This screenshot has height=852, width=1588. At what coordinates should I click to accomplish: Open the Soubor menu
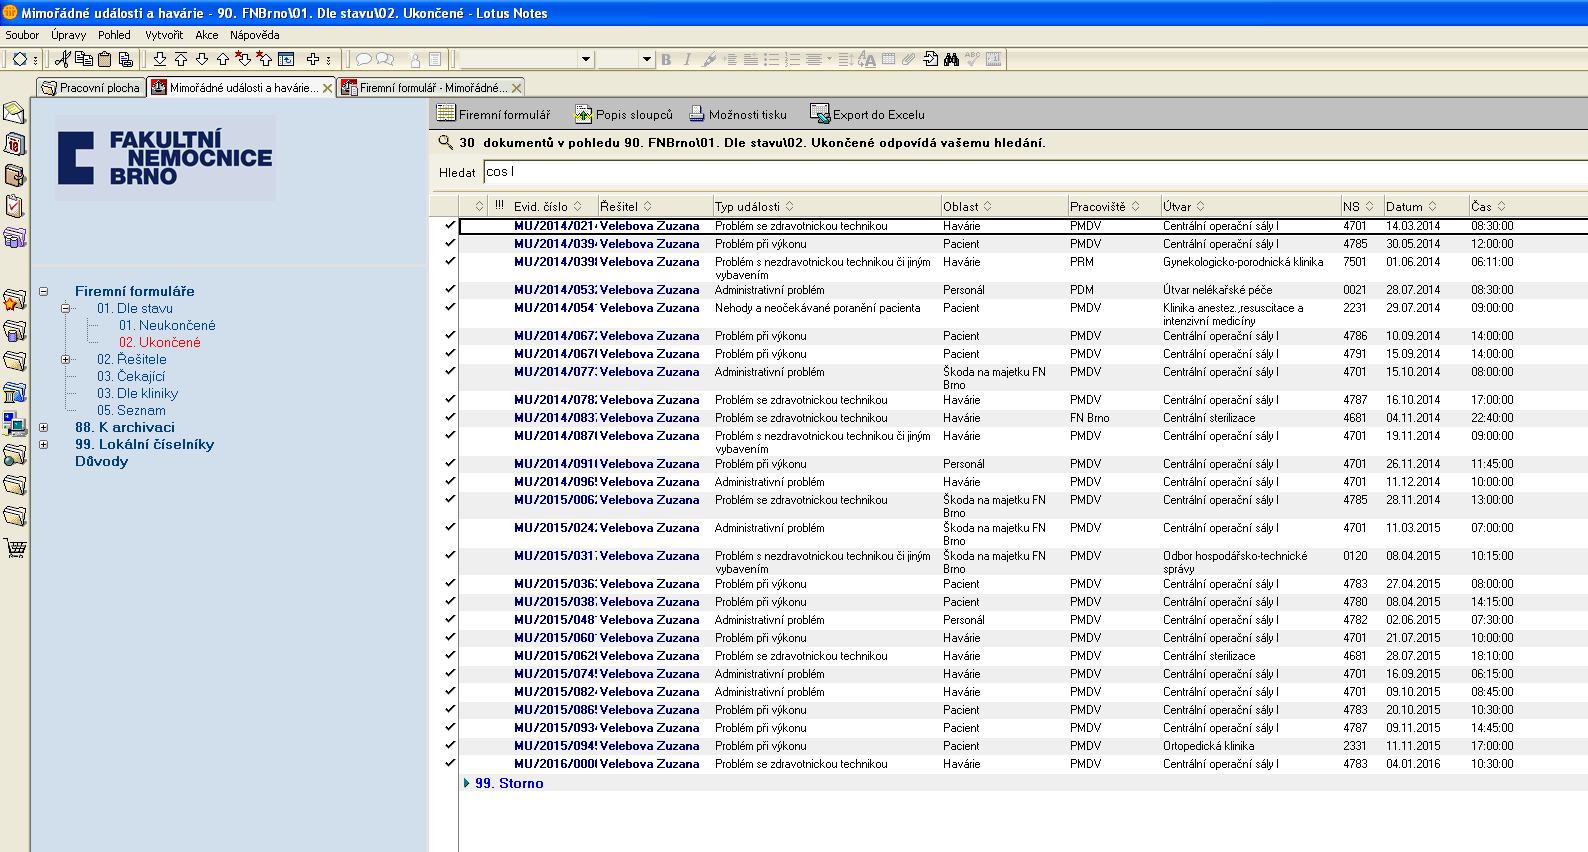22,35
